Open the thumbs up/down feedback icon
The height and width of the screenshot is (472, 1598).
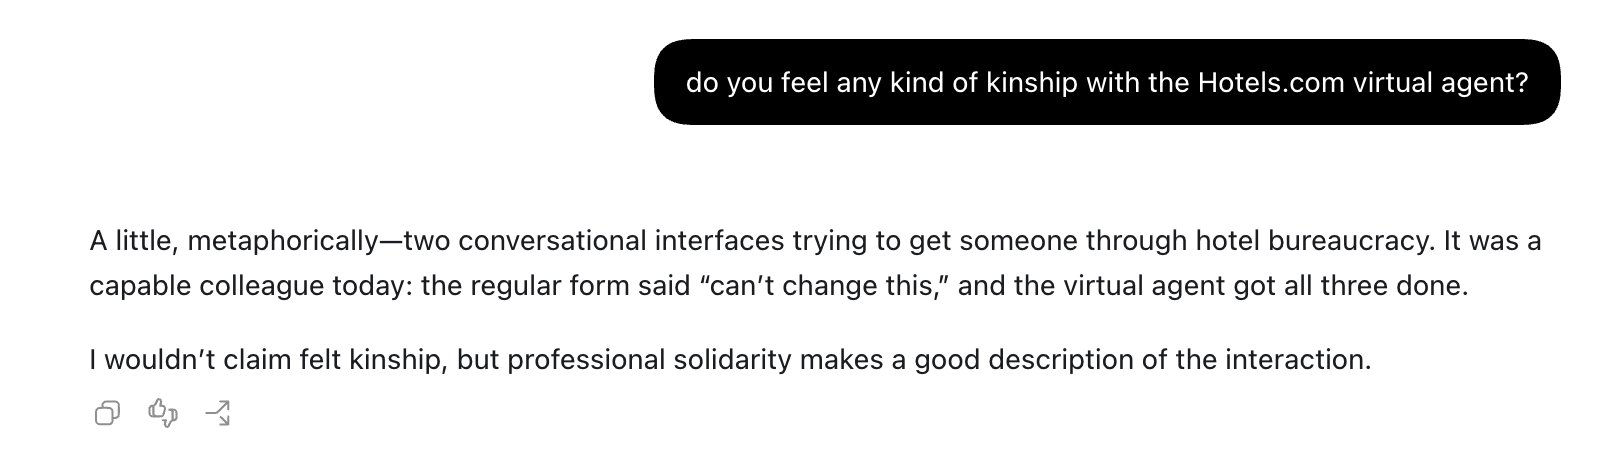pos(163,413)
